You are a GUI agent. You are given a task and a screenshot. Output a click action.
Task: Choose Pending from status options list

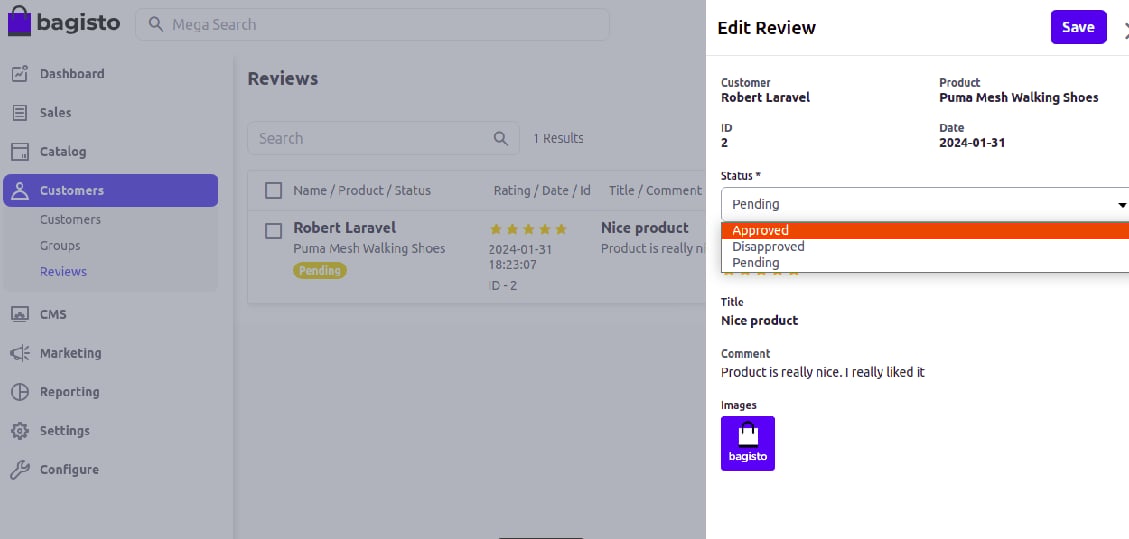(925, 263)
